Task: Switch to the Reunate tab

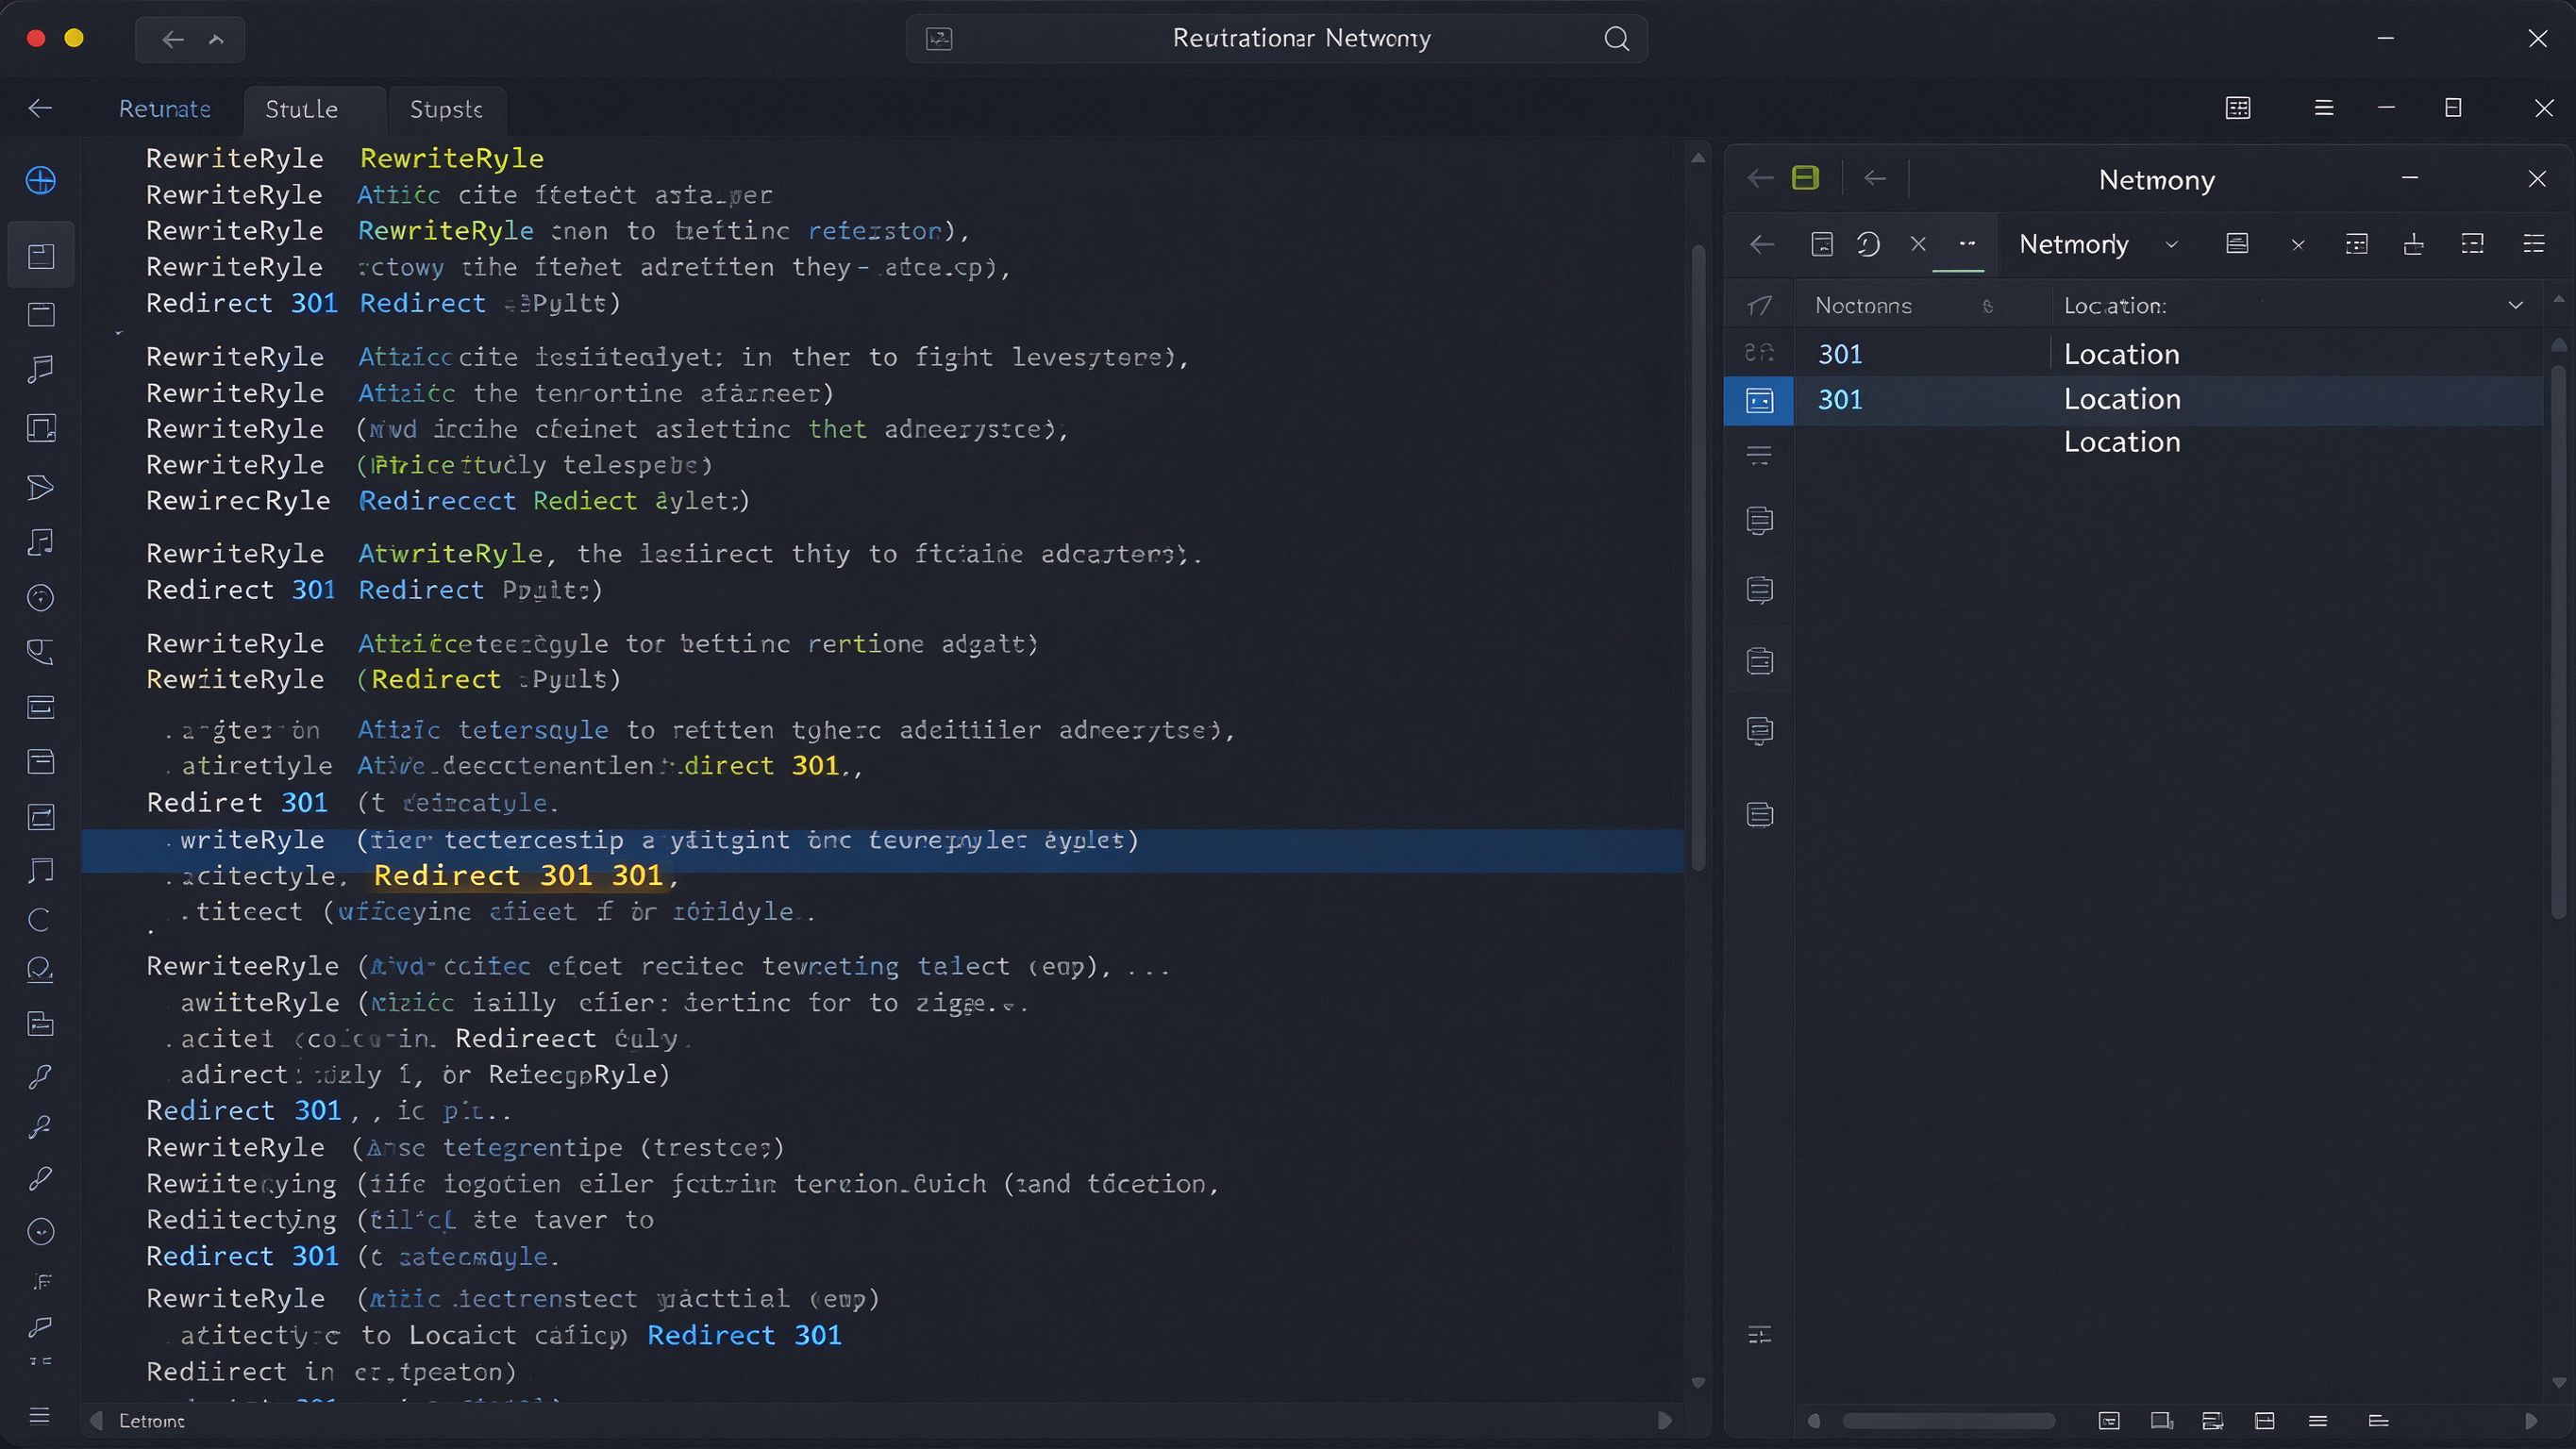Action: click(165, 109)
